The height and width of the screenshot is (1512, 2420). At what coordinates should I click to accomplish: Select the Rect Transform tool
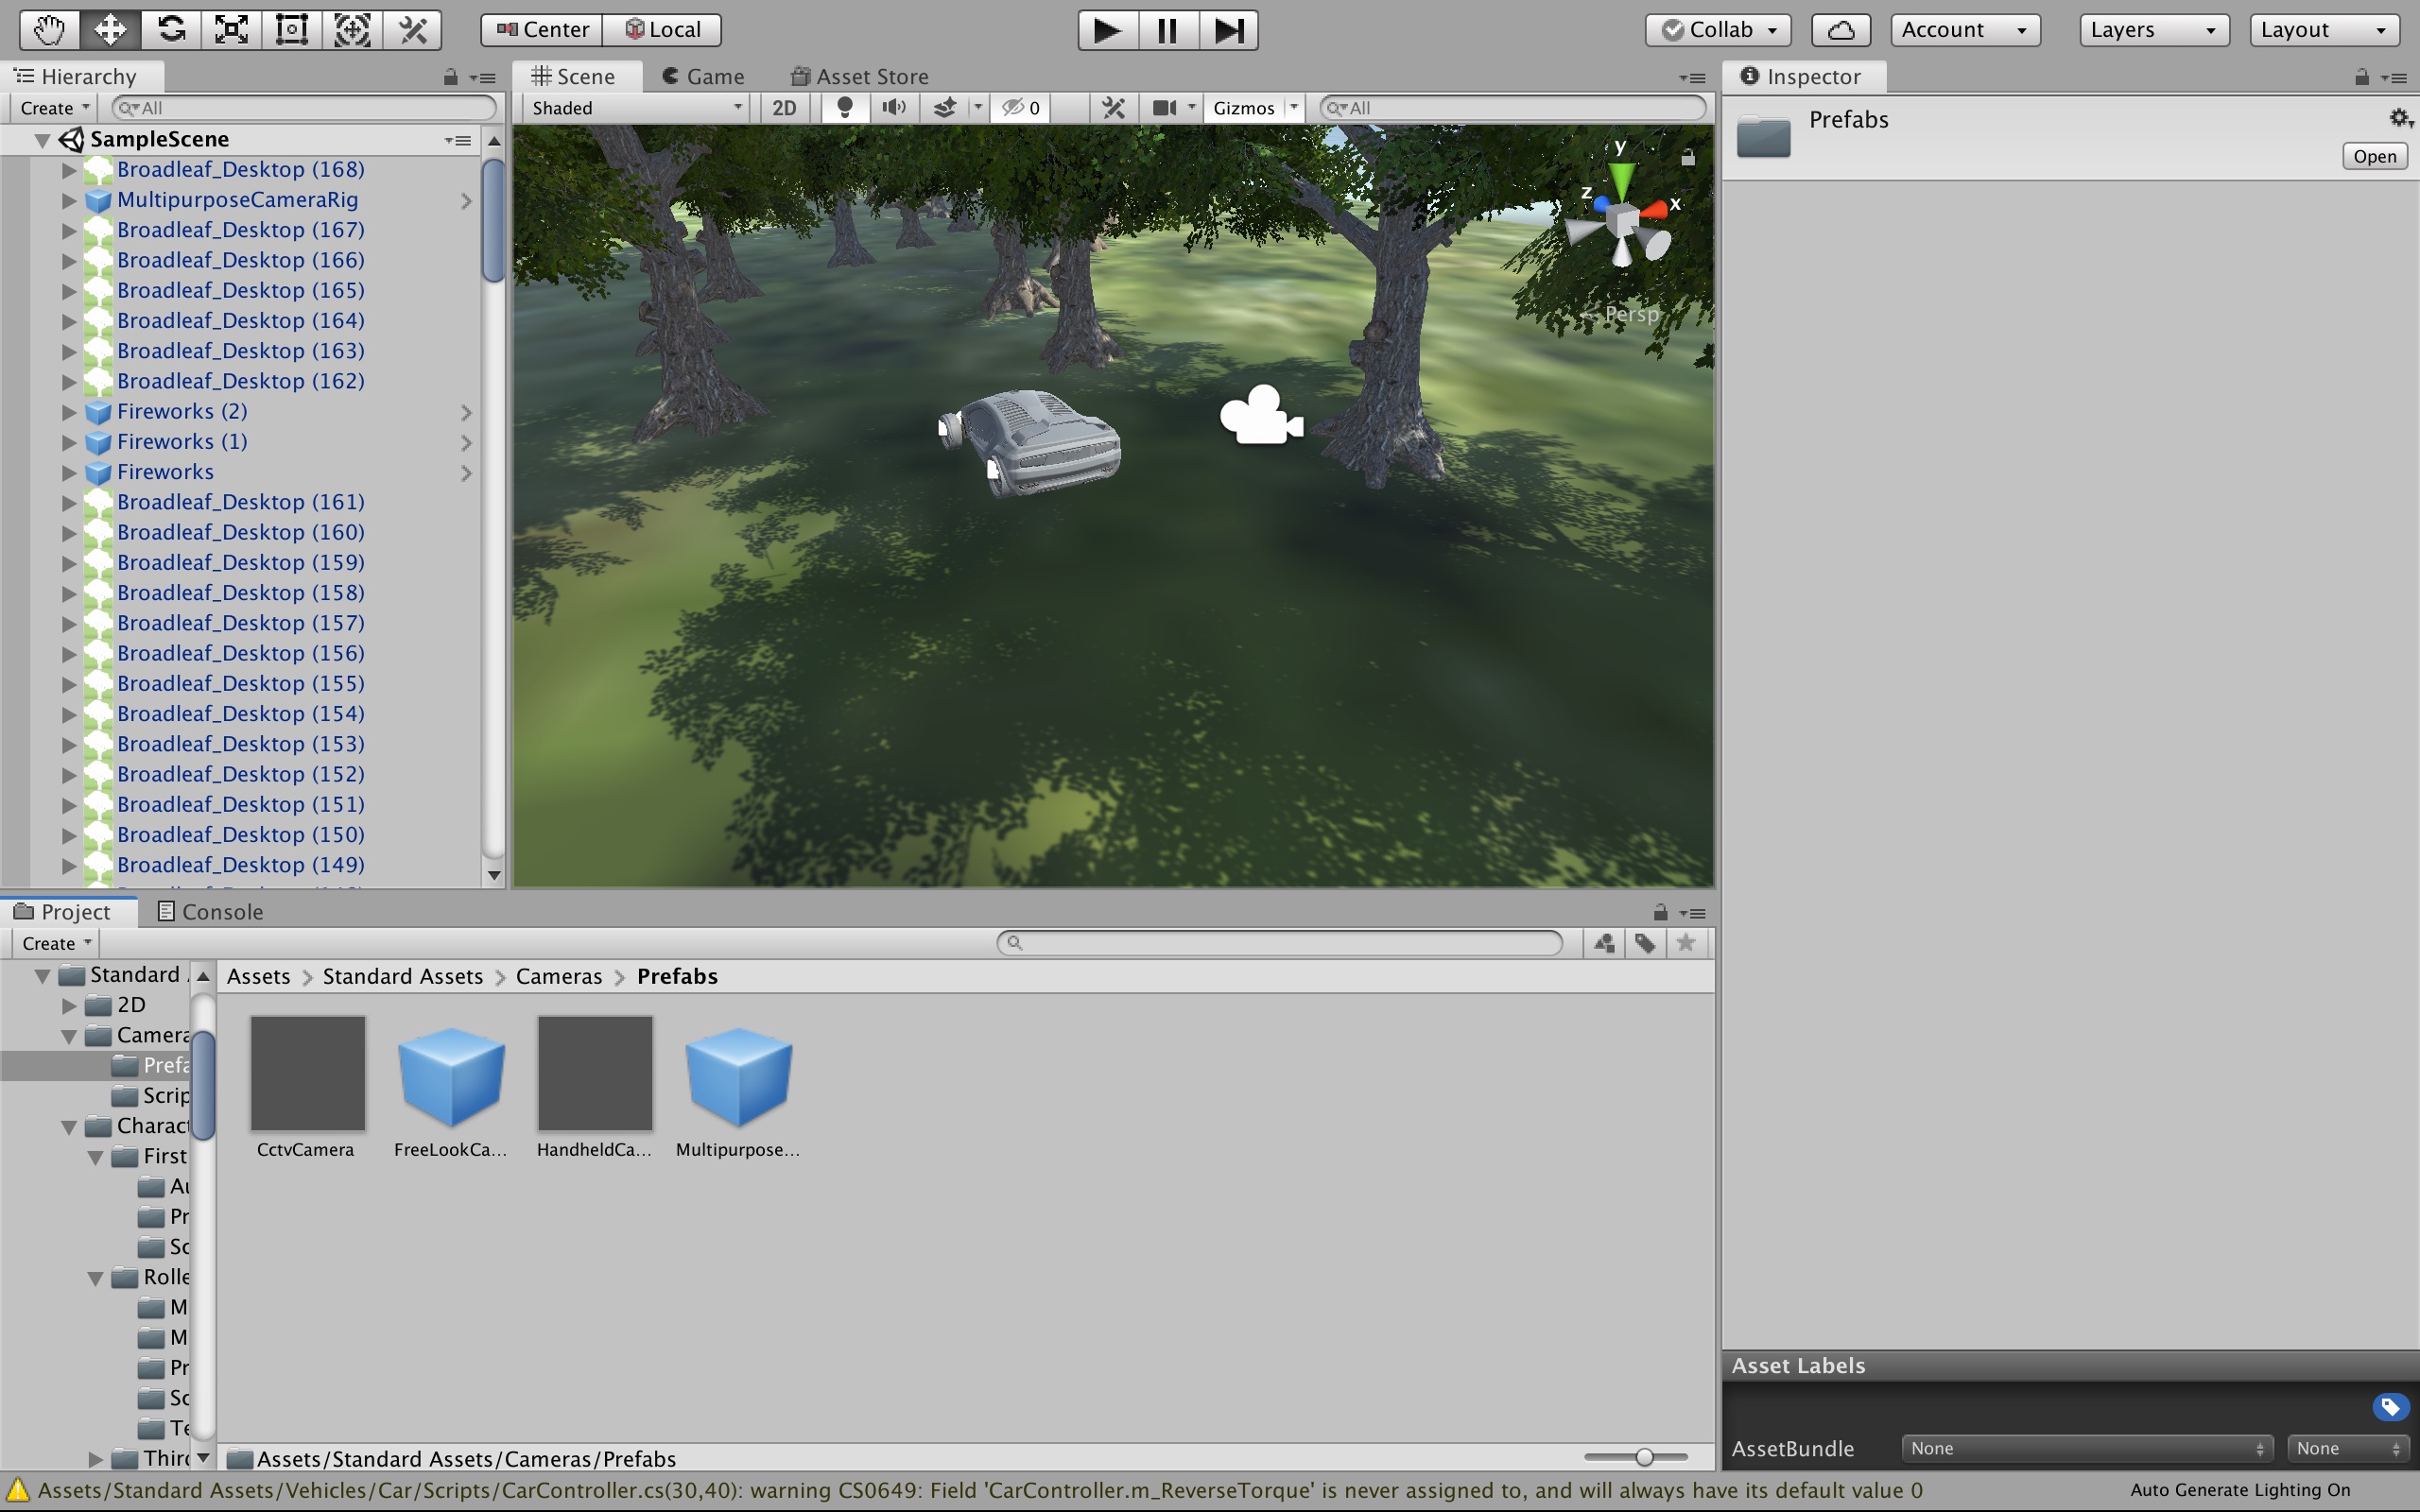pyautogui.click(x=291, y=29)
